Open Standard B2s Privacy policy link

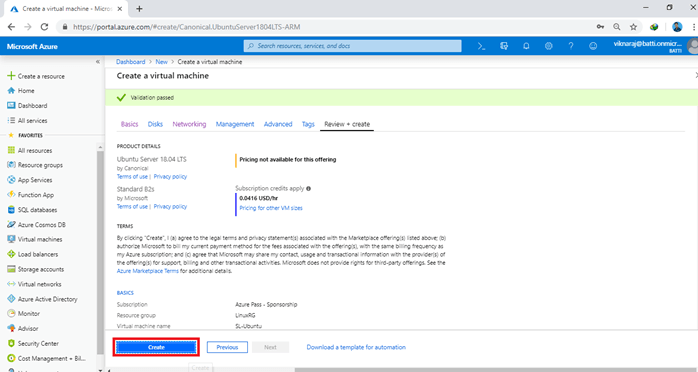(x=170, y=206)
